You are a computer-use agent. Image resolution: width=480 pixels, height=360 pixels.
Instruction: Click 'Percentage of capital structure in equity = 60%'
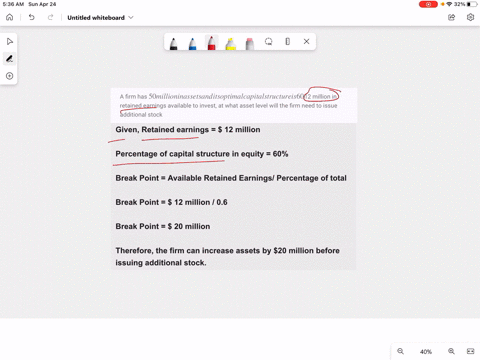tap(202, 154)
